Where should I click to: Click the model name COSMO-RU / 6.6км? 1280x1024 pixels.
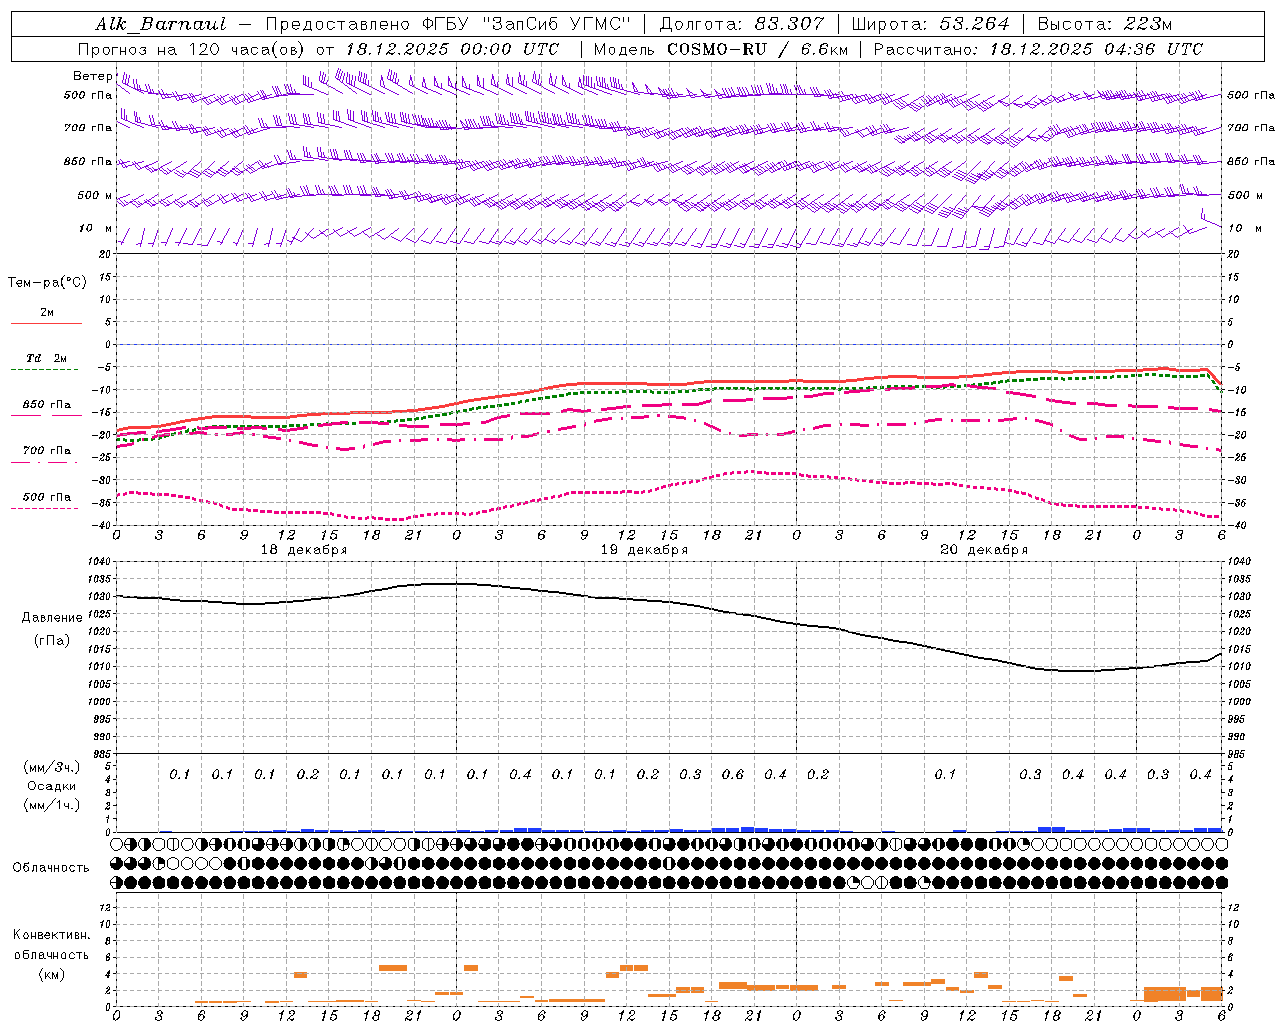pyautogui.click(x=757, y=49)
